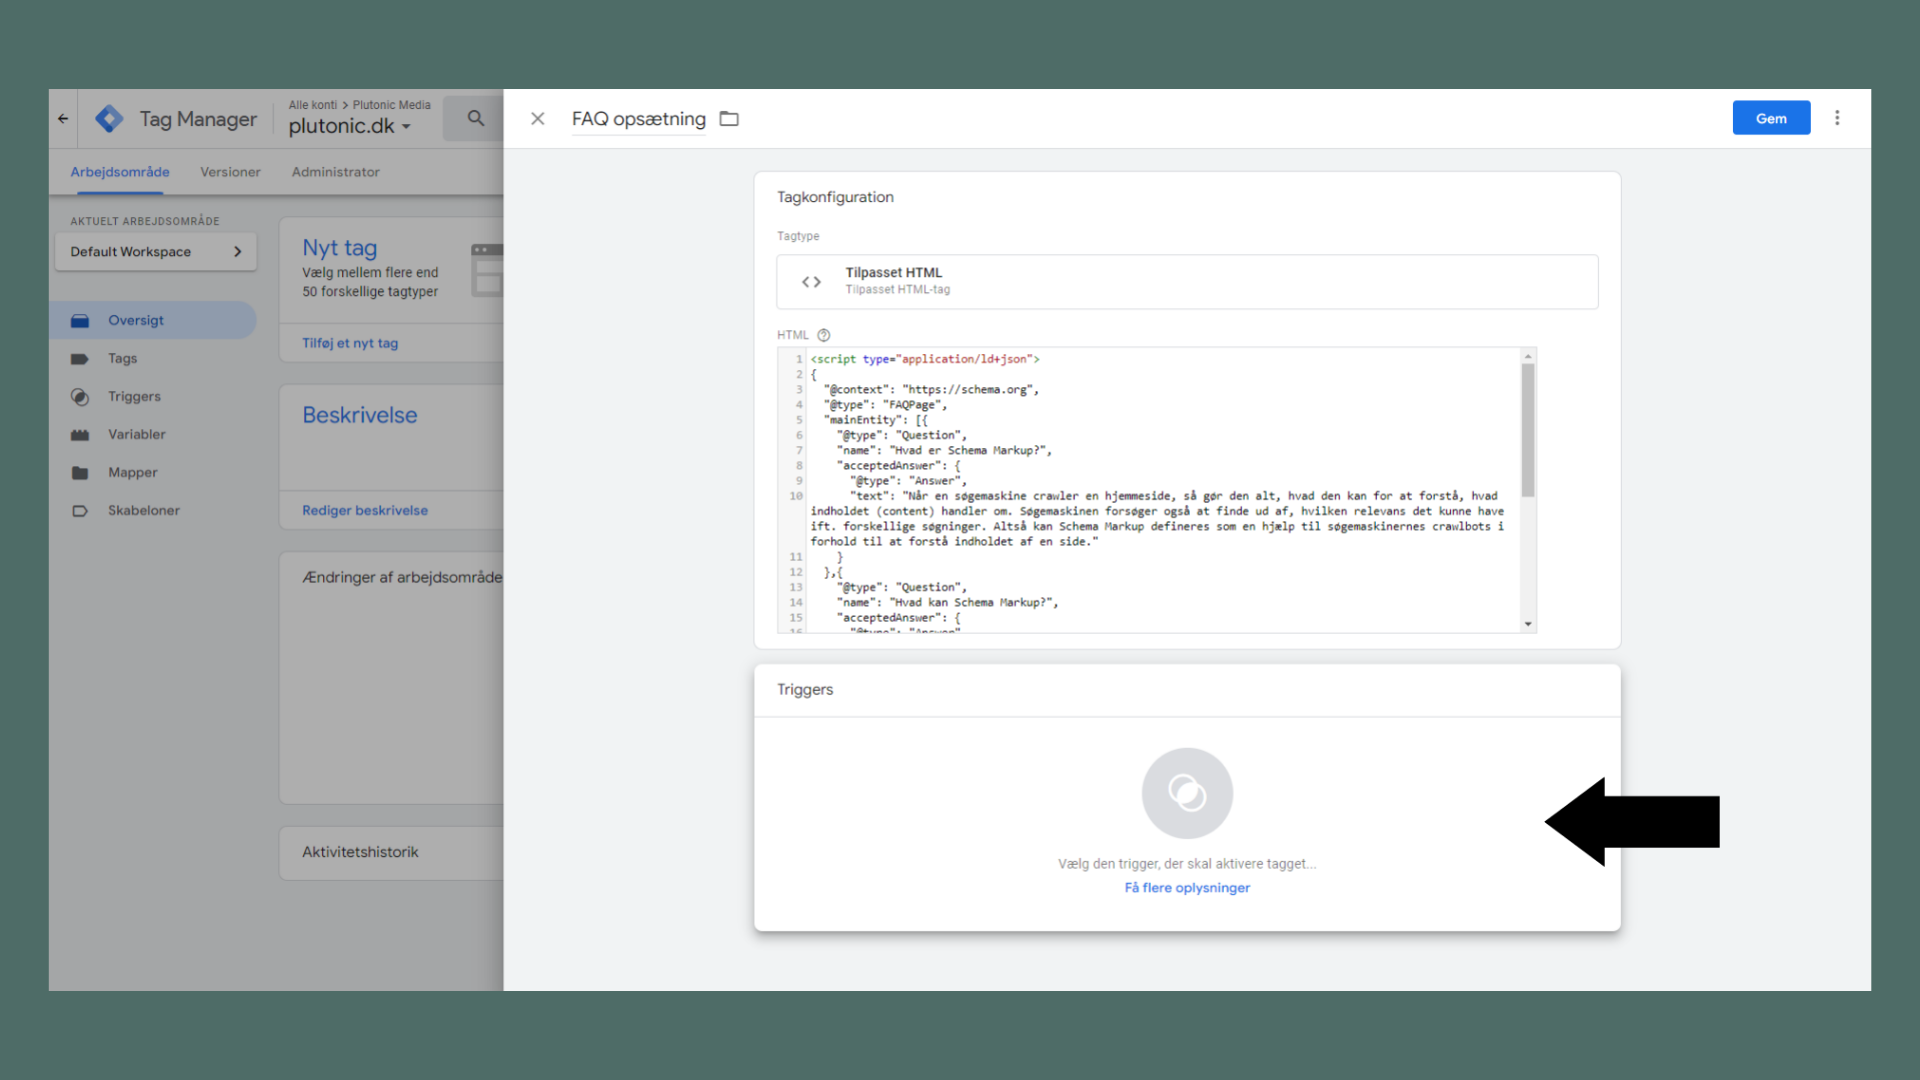
Task: Switch to the Administrator tab
Action: point(335,172)
